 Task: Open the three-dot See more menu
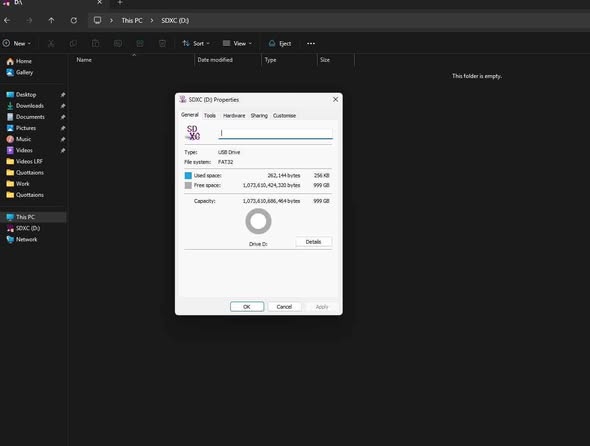311,44
